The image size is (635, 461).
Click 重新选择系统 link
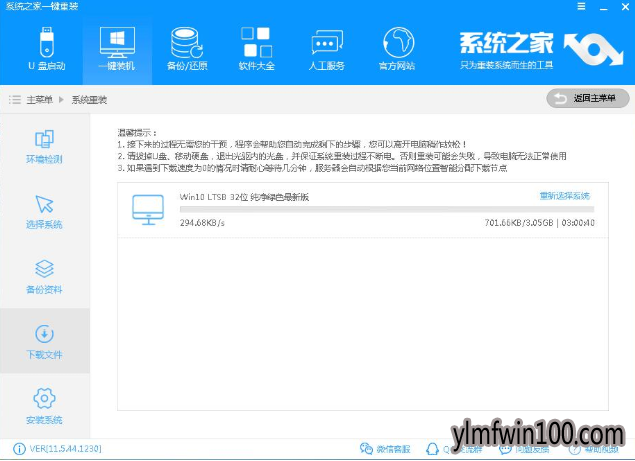tap(565, 196)
